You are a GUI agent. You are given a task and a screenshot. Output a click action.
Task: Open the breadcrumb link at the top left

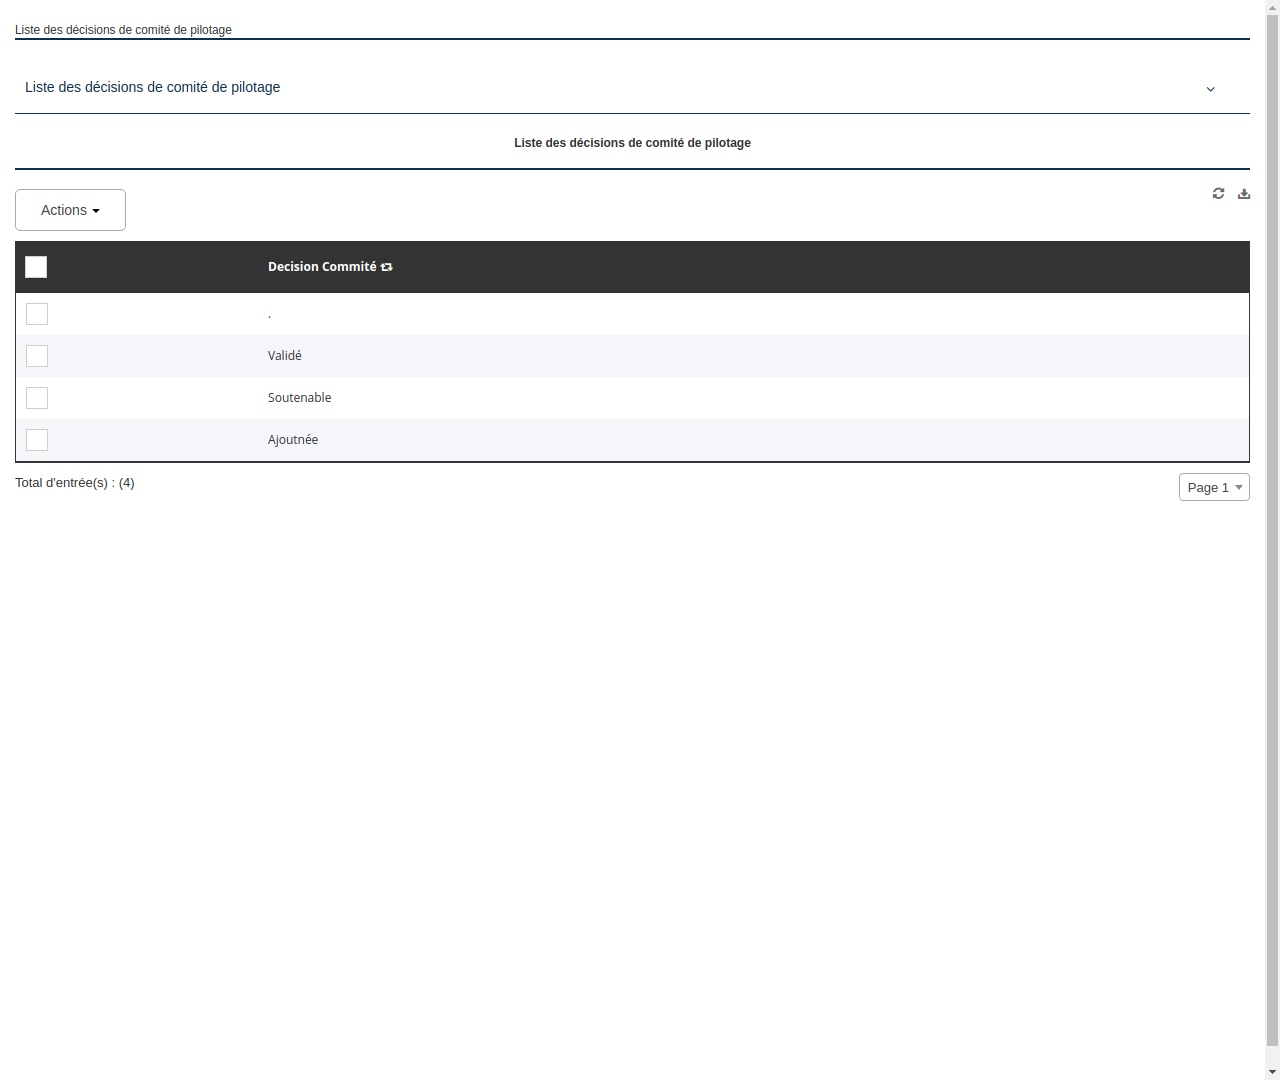(x=123, y=30)
